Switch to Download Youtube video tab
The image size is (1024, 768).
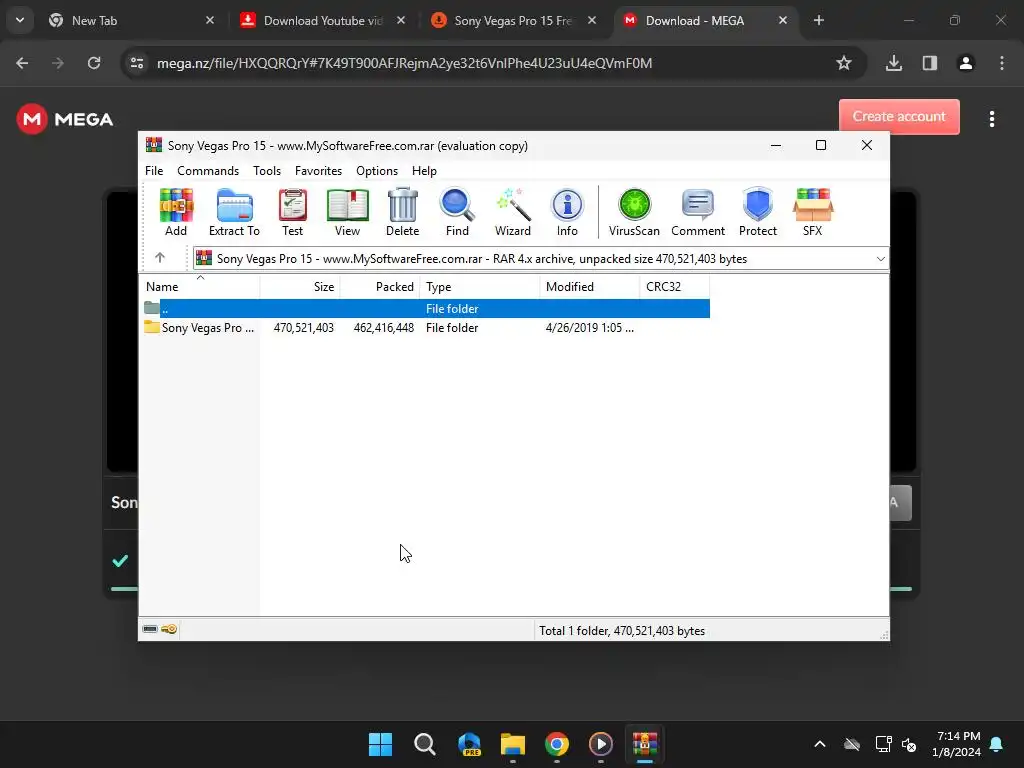click(323, 21)
